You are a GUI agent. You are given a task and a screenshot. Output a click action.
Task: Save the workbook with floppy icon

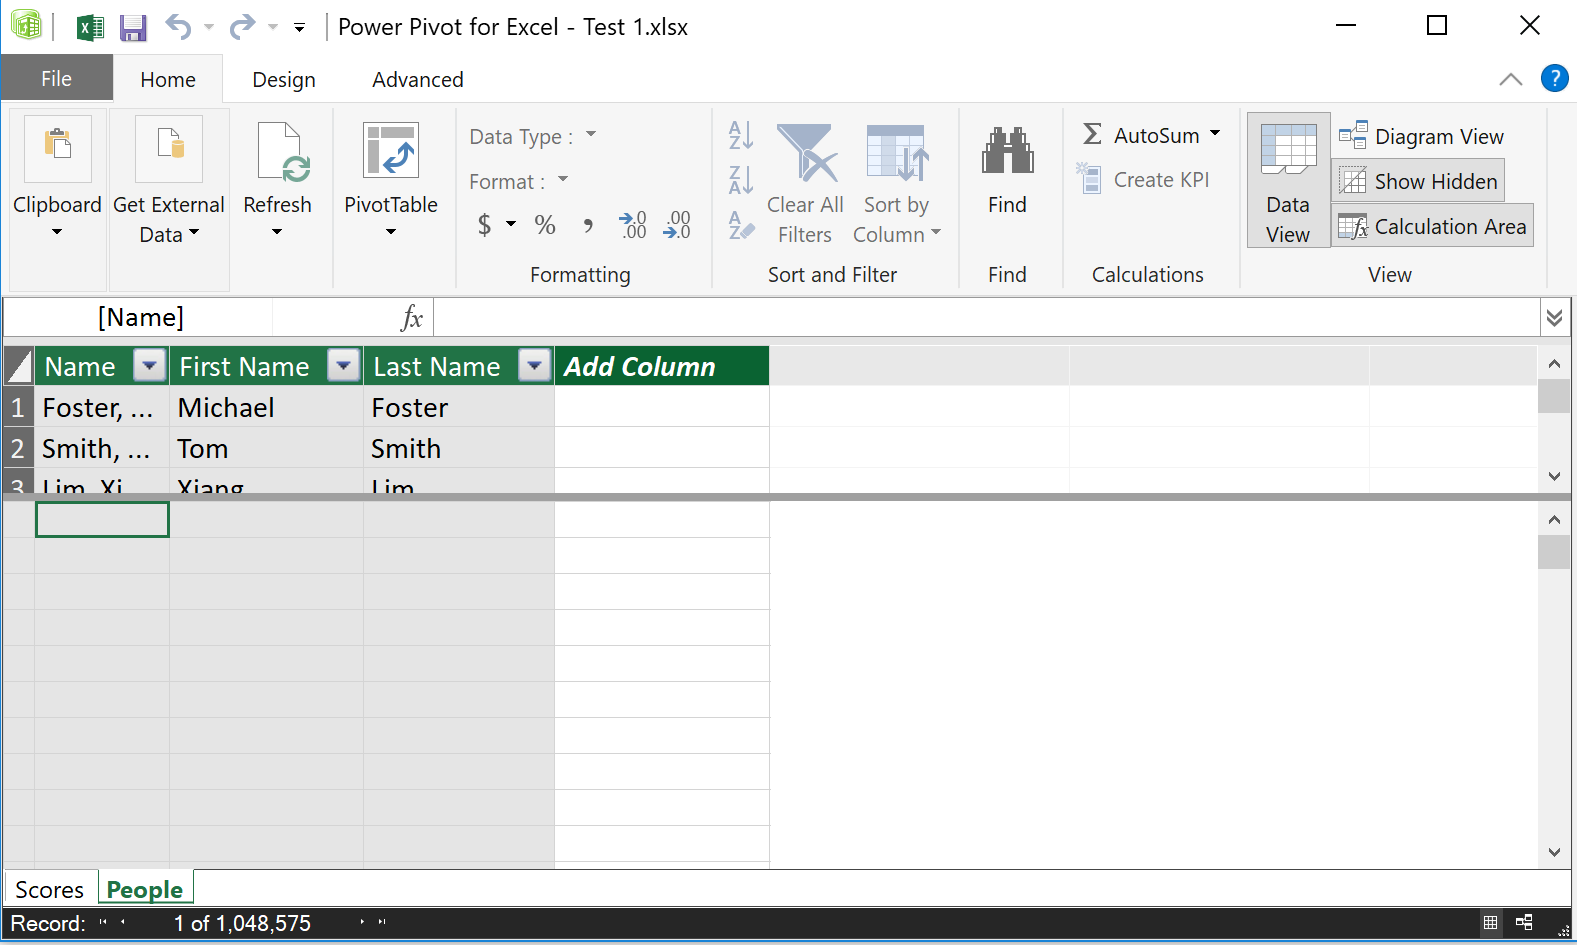click(x=133, y=27)
